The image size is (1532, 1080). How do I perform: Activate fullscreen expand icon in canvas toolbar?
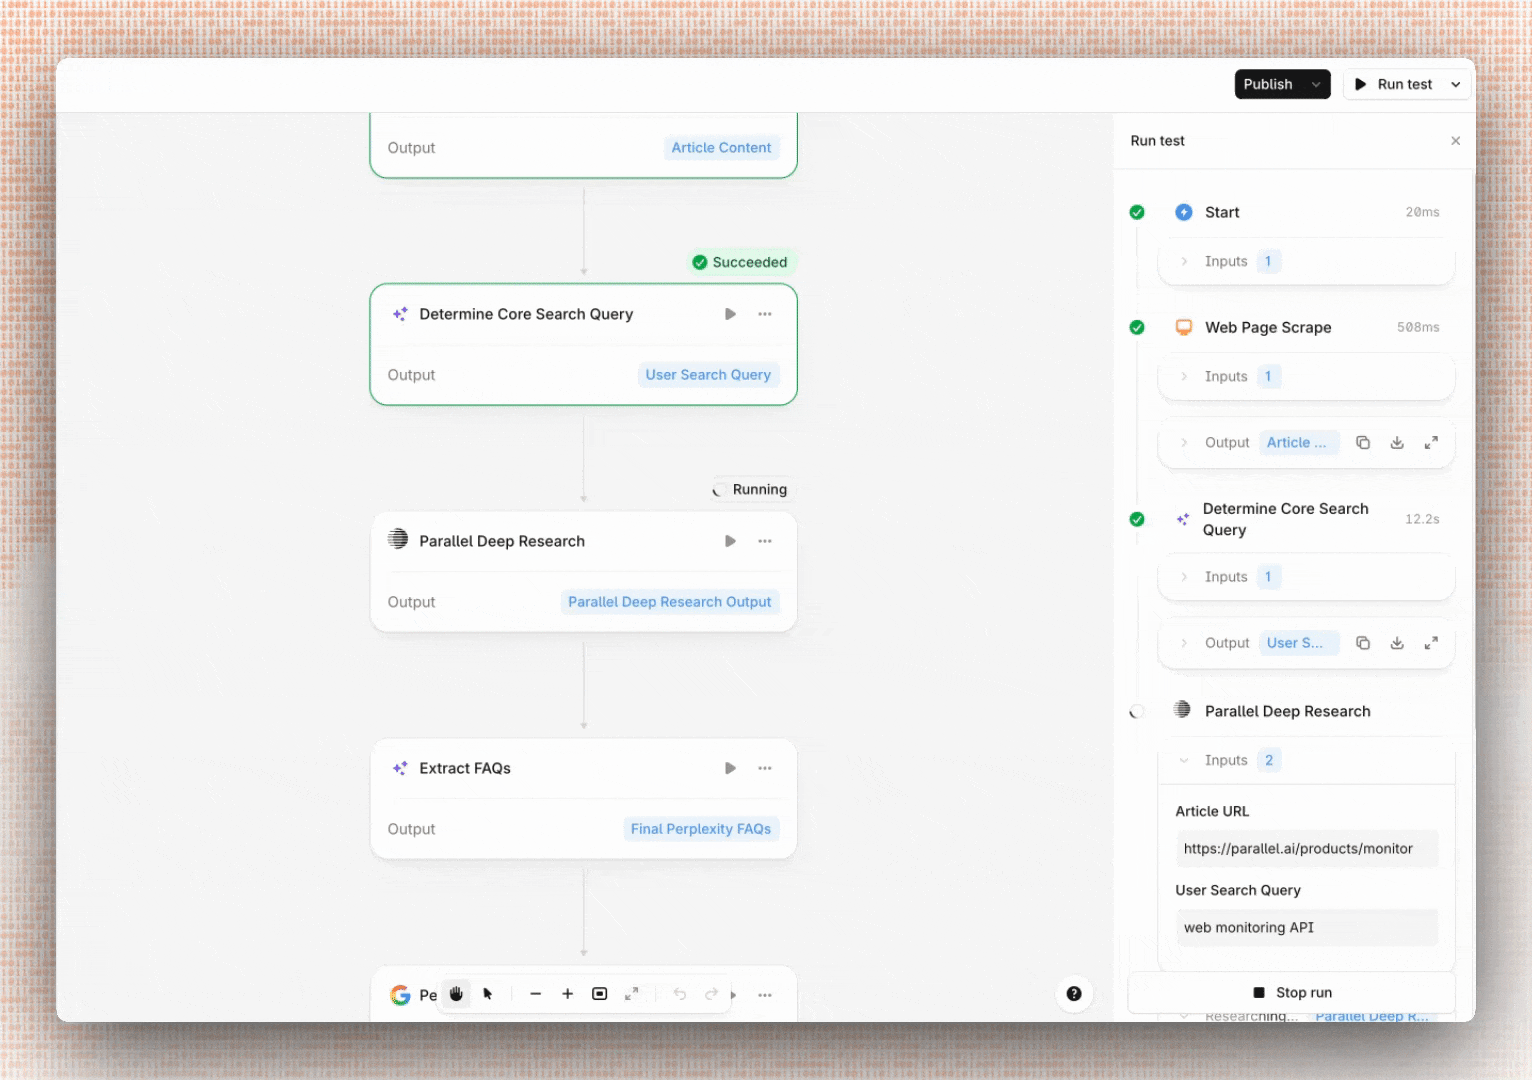(632, 994)
